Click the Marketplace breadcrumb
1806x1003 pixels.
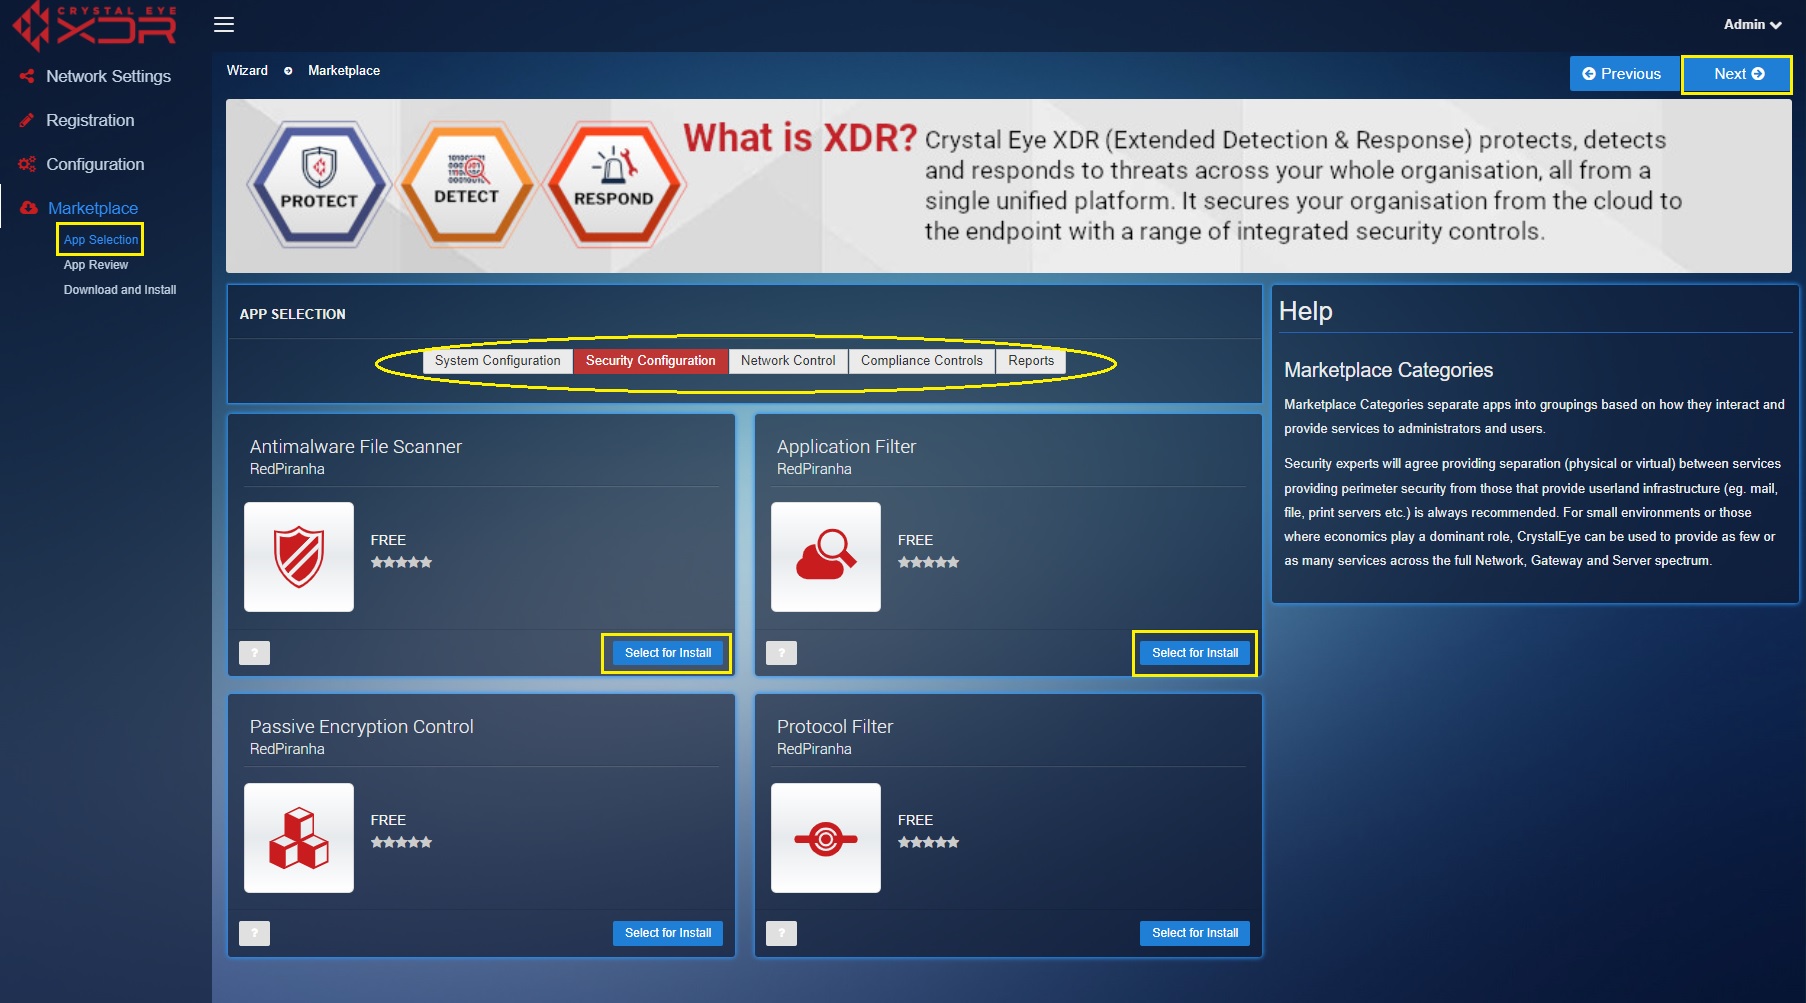click(x=344, y=71)
